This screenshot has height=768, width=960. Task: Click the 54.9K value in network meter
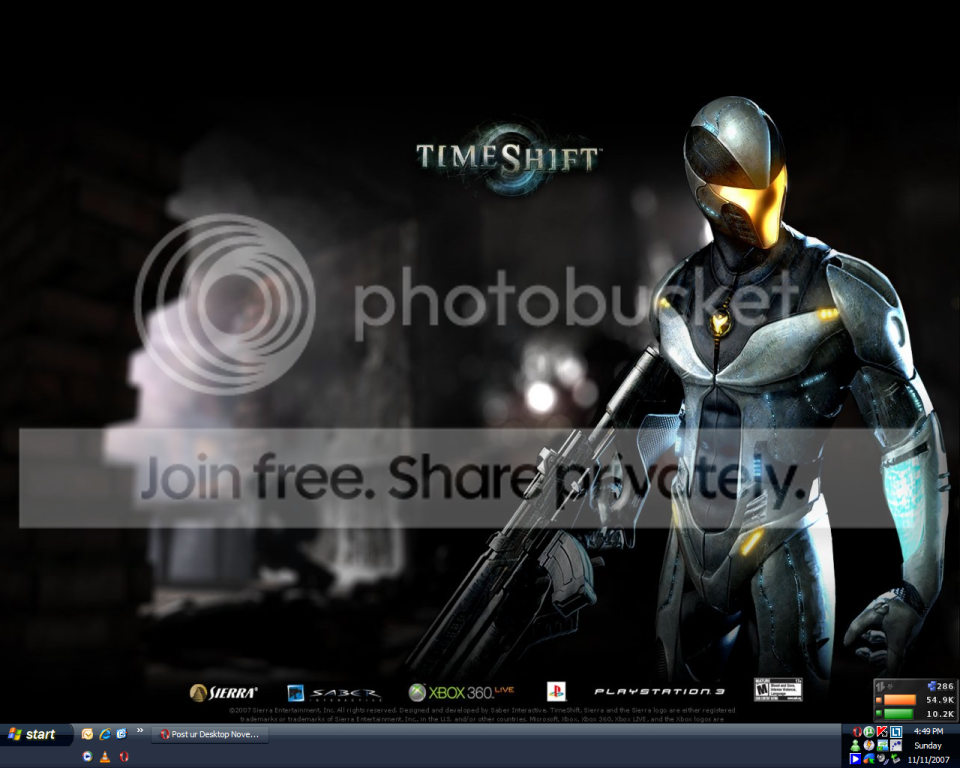point(940,700)
